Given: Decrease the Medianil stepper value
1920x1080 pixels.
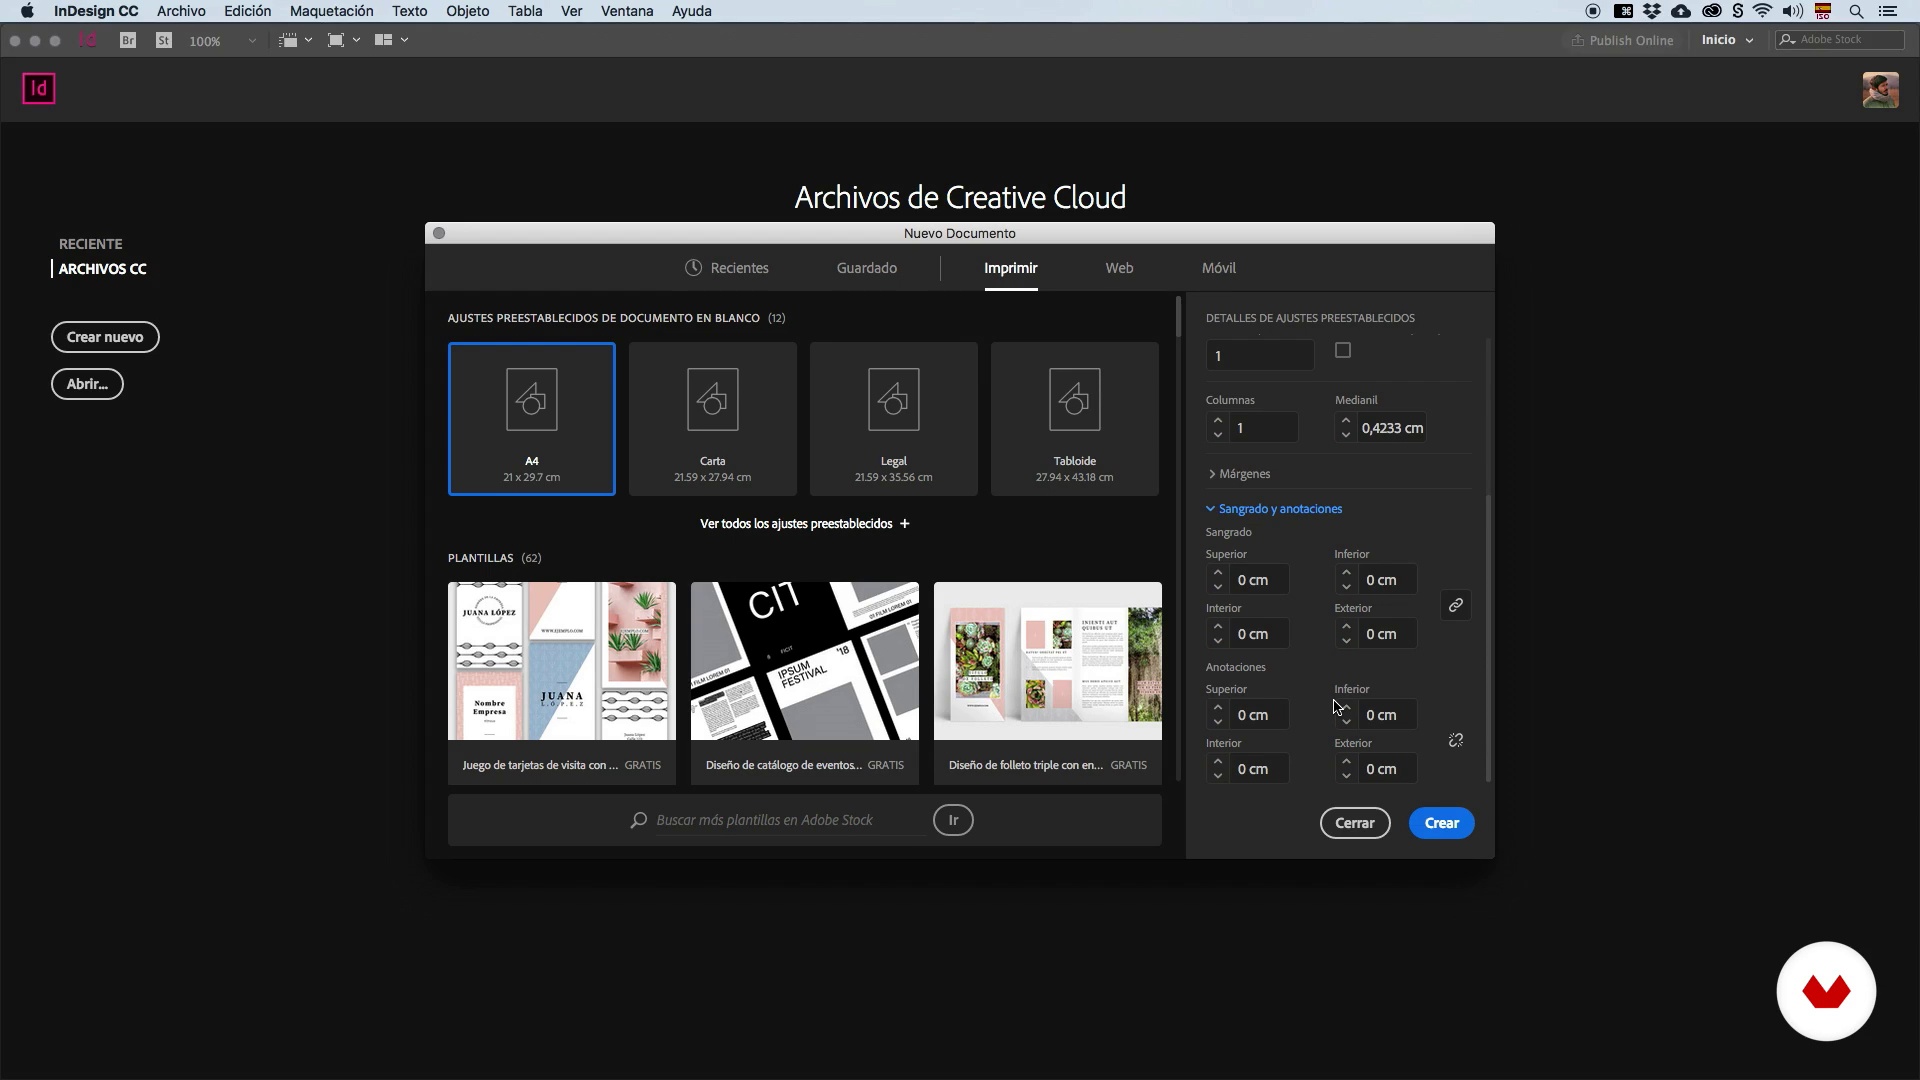Looking at the screenshot, I should (x=1346, y=435).
